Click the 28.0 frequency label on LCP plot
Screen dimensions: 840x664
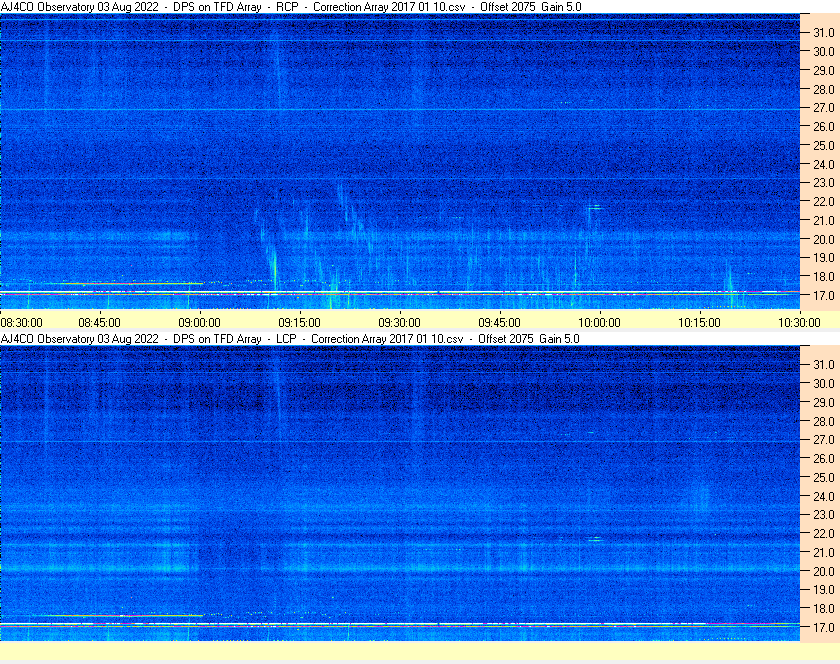(x=824, y=421)
